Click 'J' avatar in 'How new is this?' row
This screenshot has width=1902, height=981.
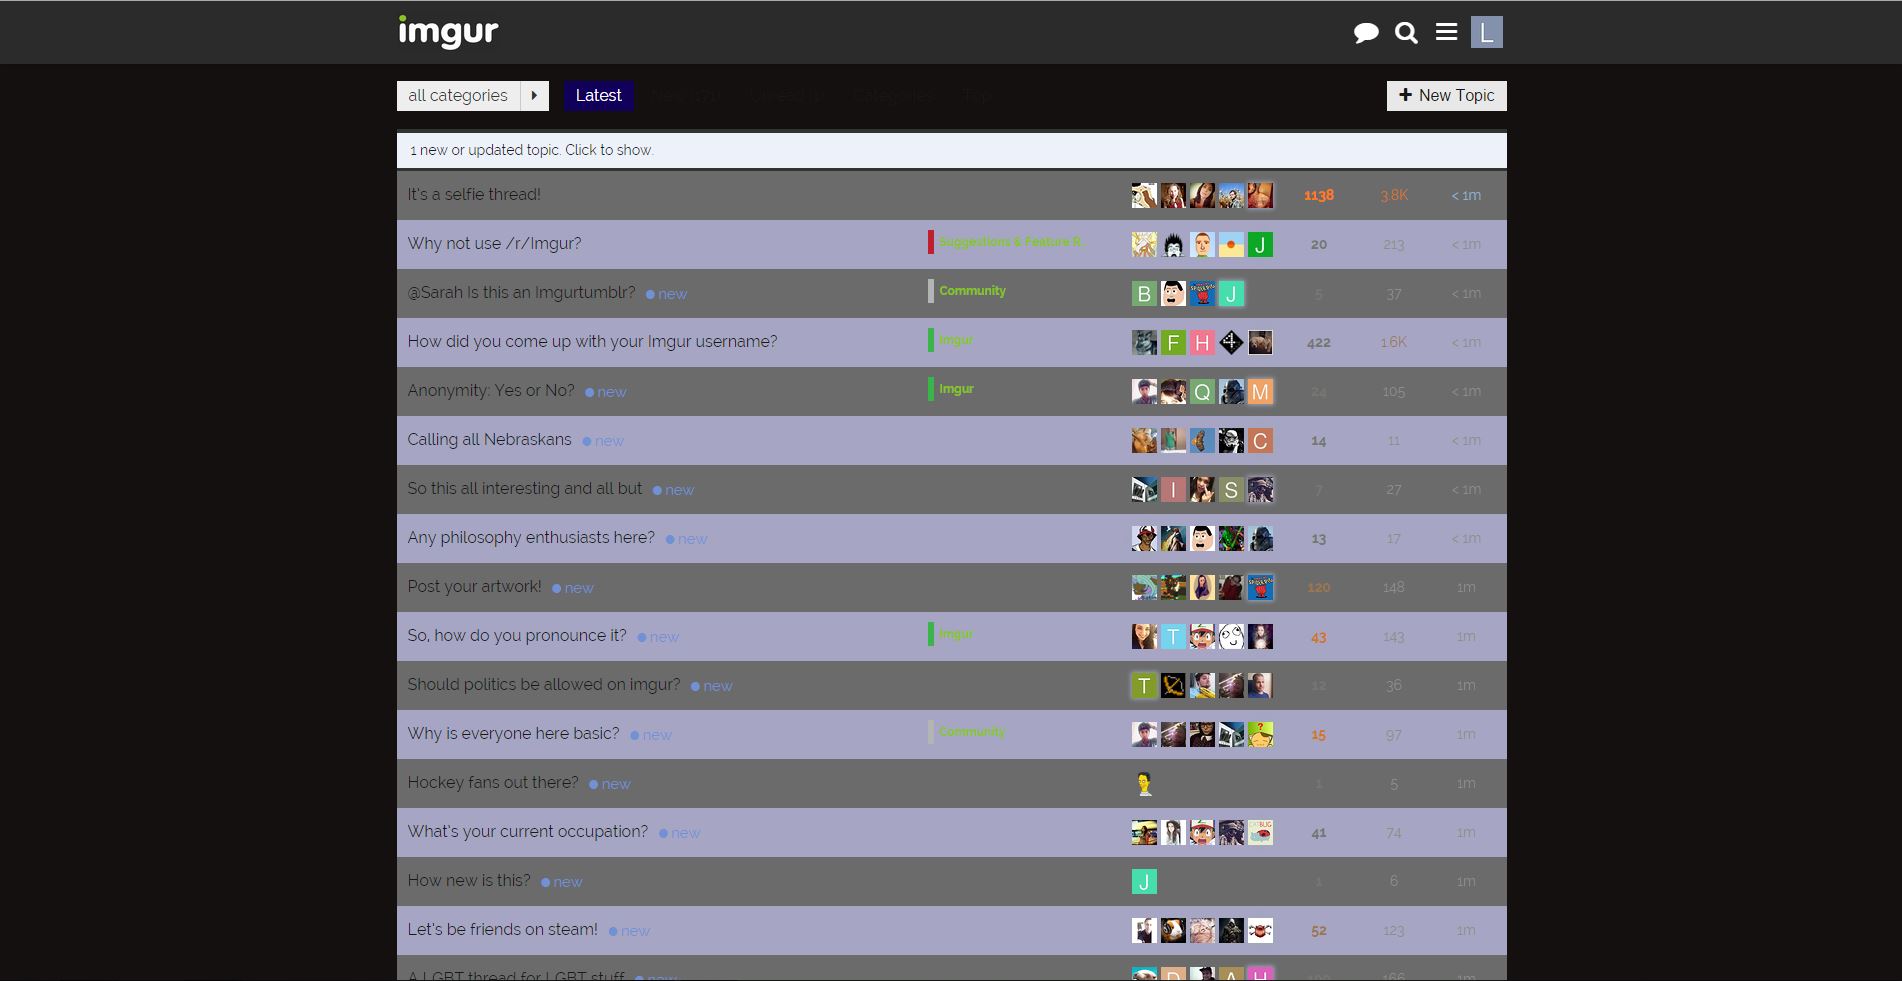[1144, 881]
